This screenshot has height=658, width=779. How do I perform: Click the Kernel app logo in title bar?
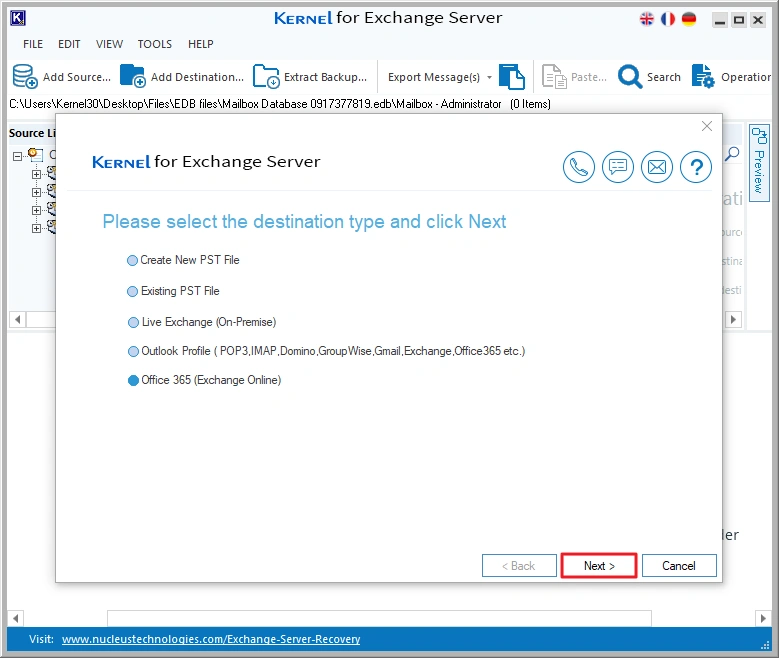pos(18,18)
